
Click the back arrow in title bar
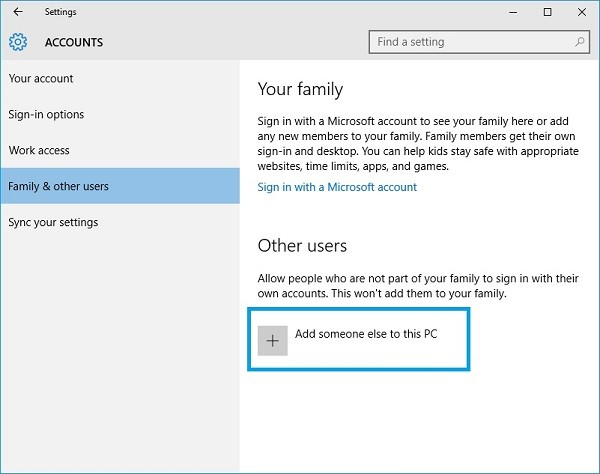[17, 12]
